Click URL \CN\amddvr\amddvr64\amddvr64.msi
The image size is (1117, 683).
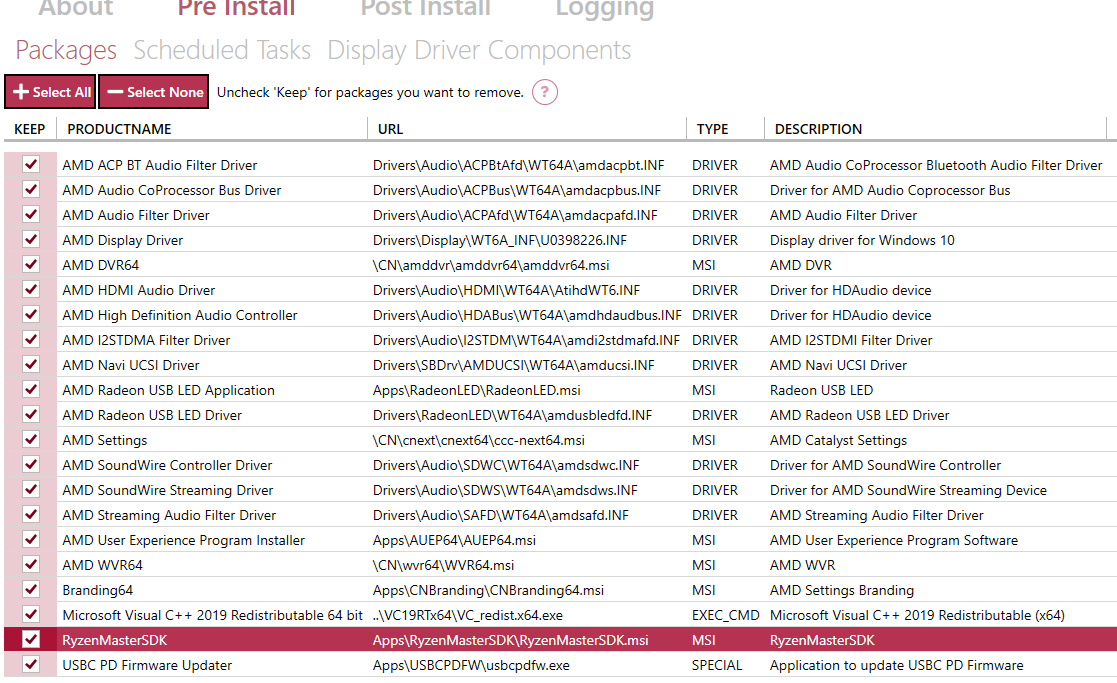[x=491, y=265]
